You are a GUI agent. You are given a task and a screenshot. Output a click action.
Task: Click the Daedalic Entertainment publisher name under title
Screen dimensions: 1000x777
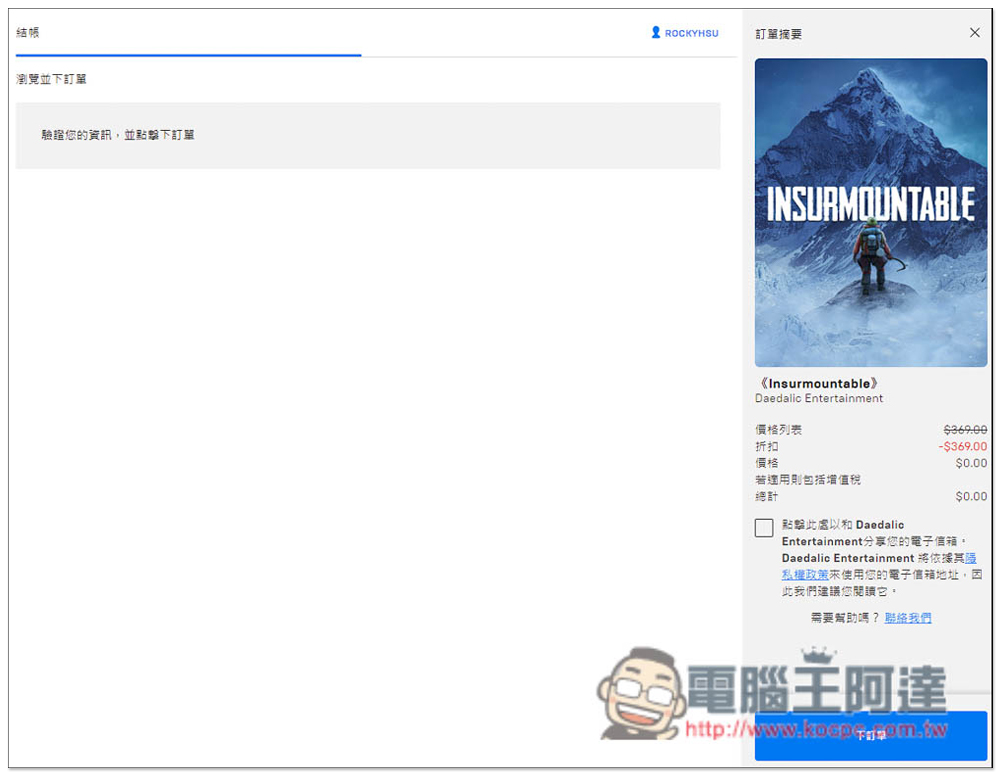[819, 398]
